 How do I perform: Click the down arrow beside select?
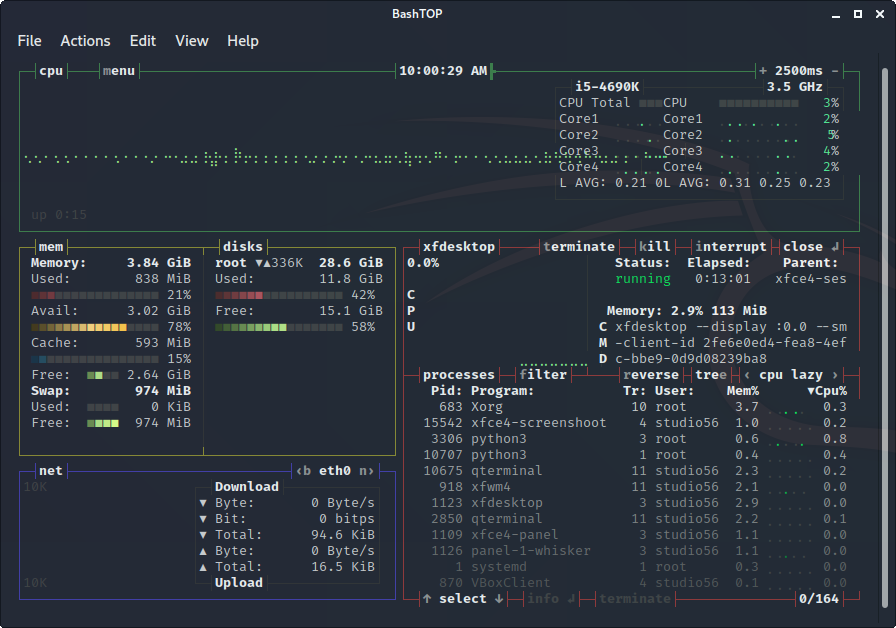499,599
